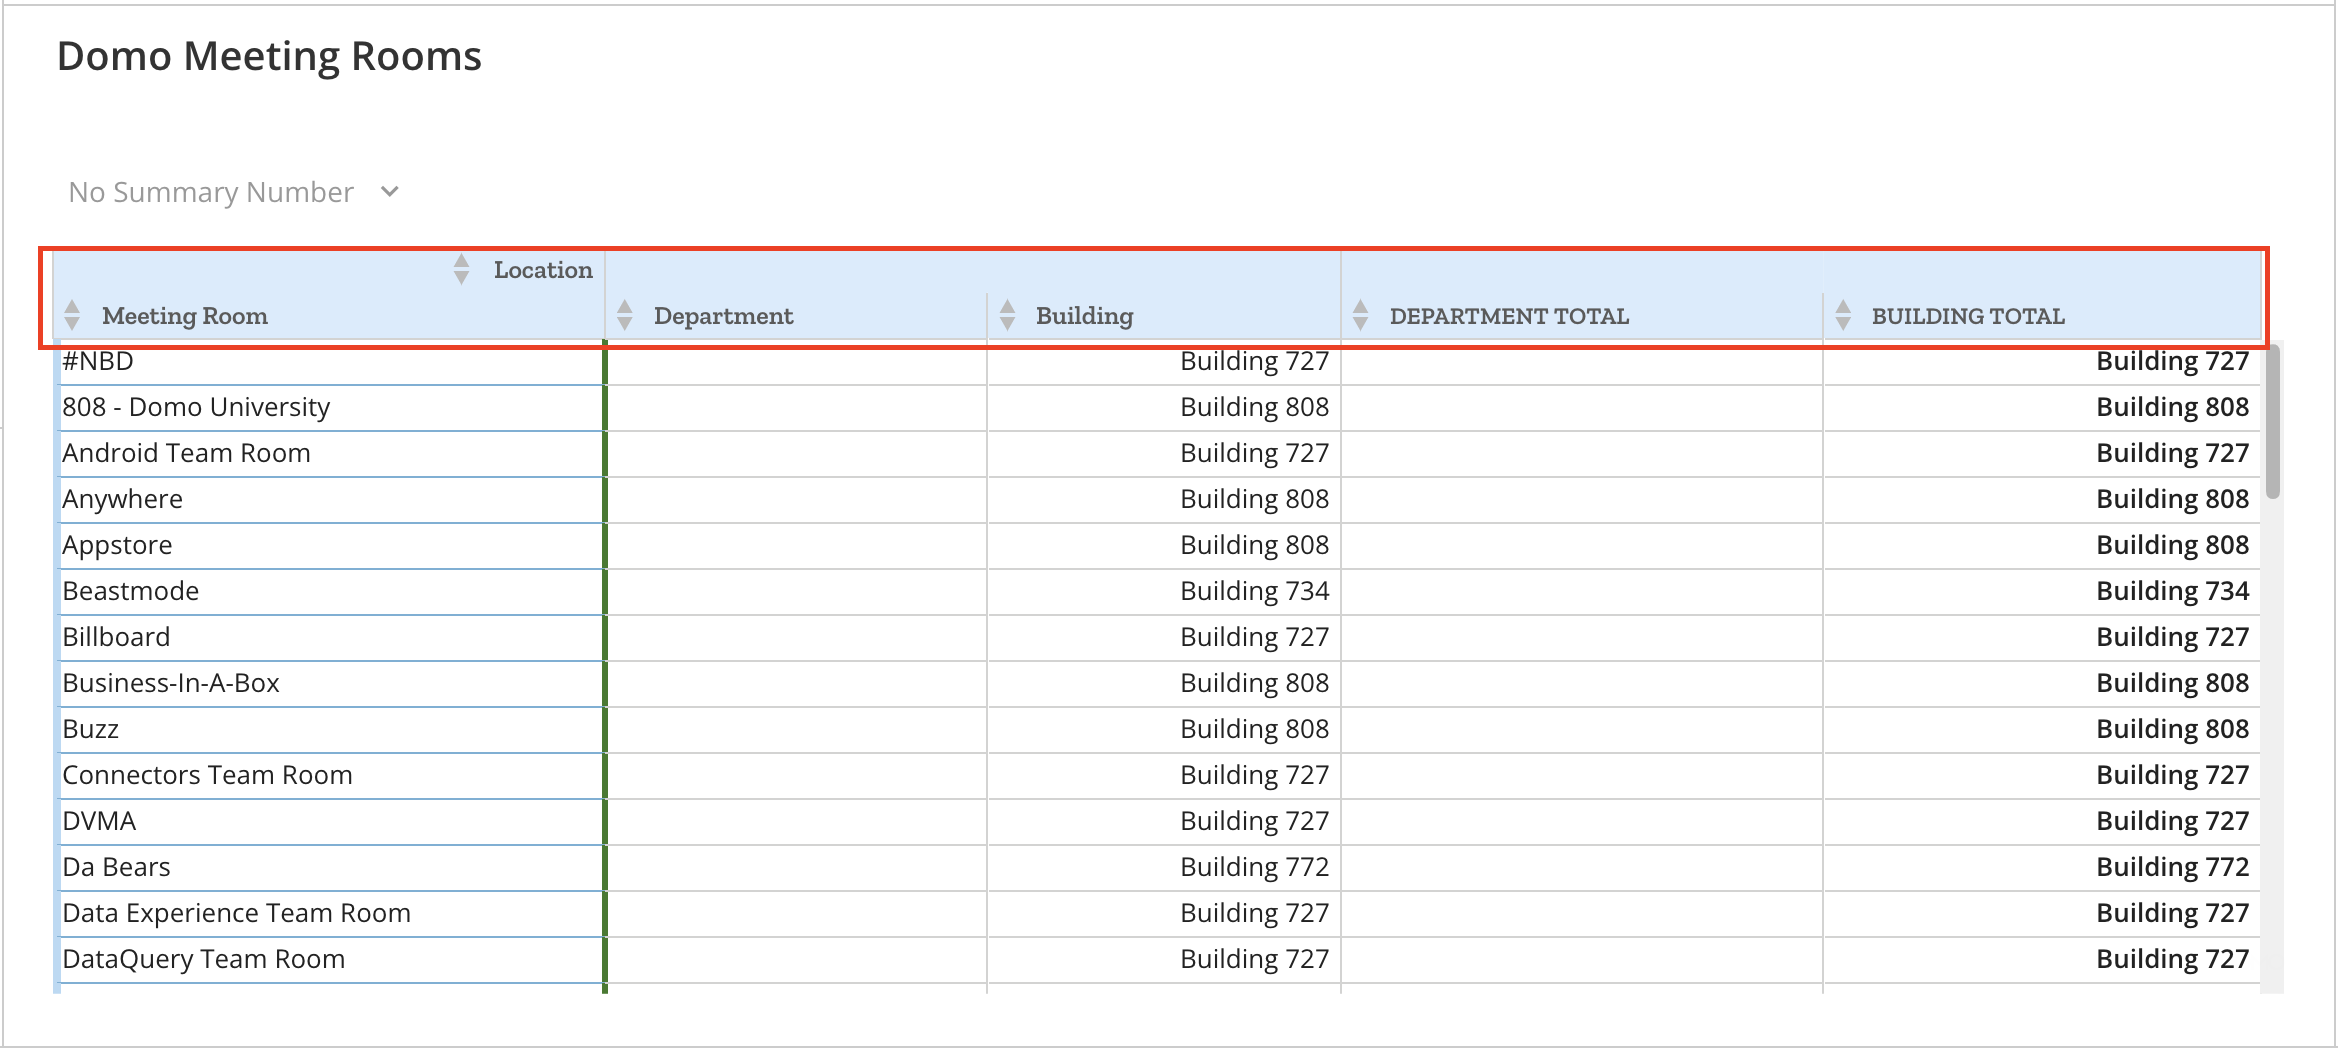Viewport: 2338px width, 1052px height.
Task: Sort the DEPARTMENT TOTAL column
Action: 1361,315
